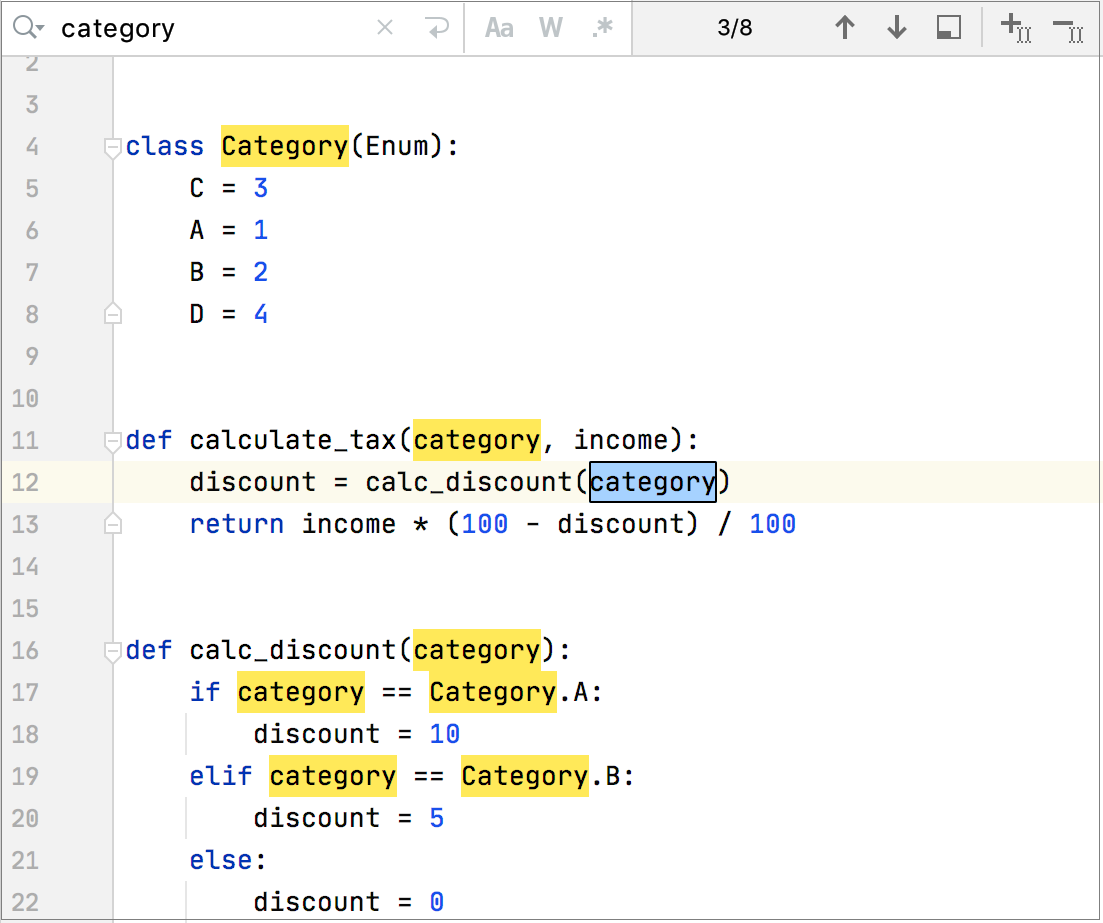Screen dimensions: 1103x923
Task: Click the insert newline arrow icon
Action: pyautogui.click(x=438, y=28)
